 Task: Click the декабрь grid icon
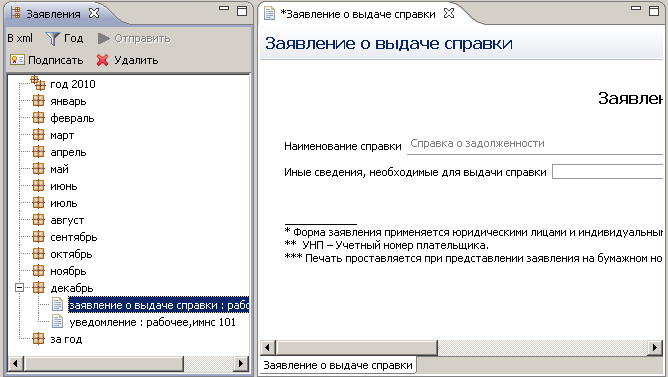[38, 288]
